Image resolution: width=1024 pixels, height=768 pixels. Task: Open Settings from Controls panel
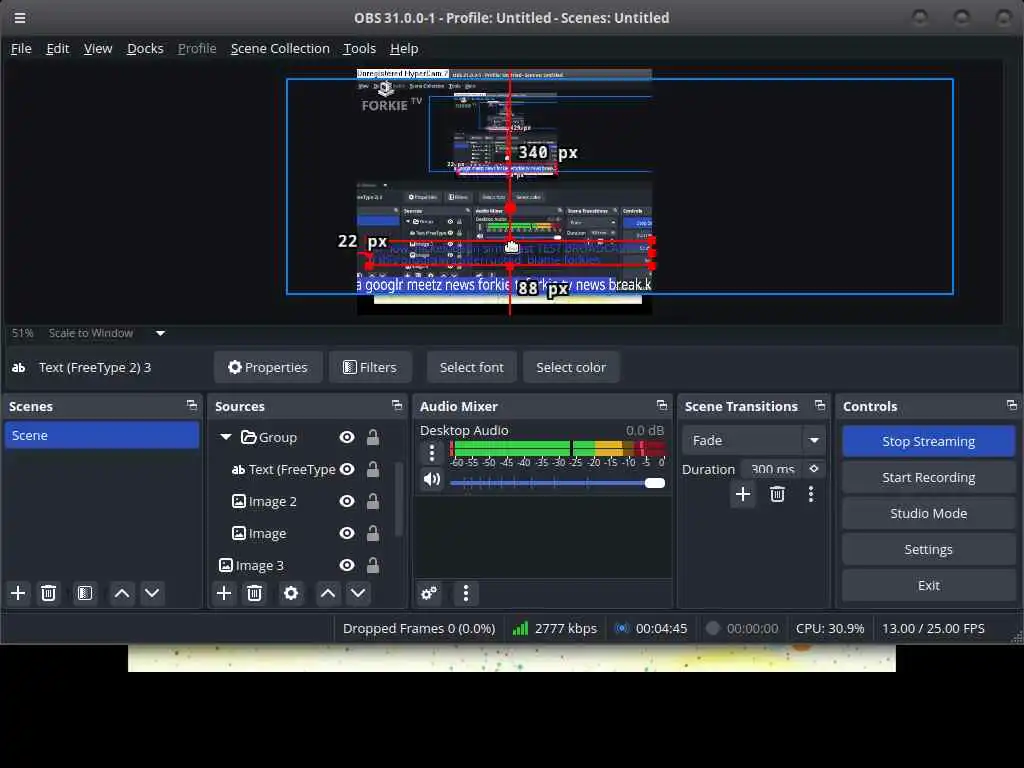[x=928, y=549]
